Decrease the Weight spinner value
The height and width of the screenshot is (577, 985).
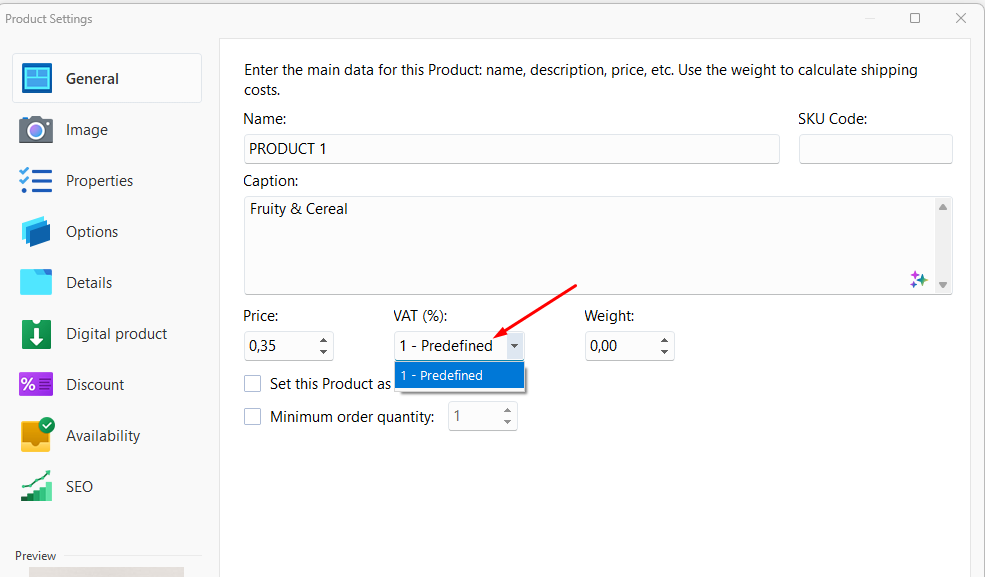click(665, 352)
